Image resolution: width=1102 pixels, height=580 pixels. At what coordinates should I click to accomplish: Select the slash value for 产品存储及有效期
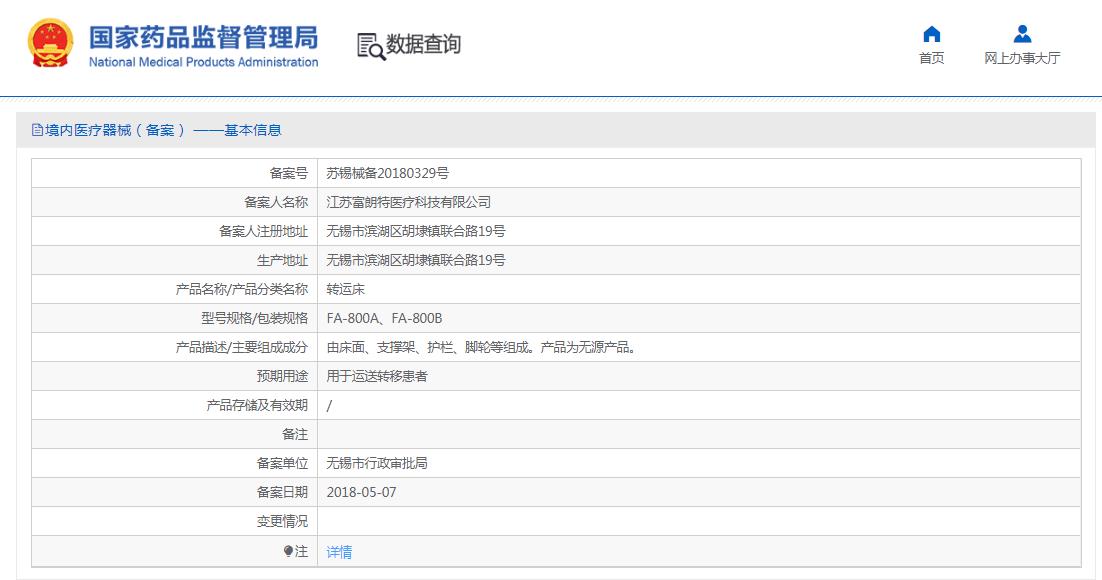point(329,406)
